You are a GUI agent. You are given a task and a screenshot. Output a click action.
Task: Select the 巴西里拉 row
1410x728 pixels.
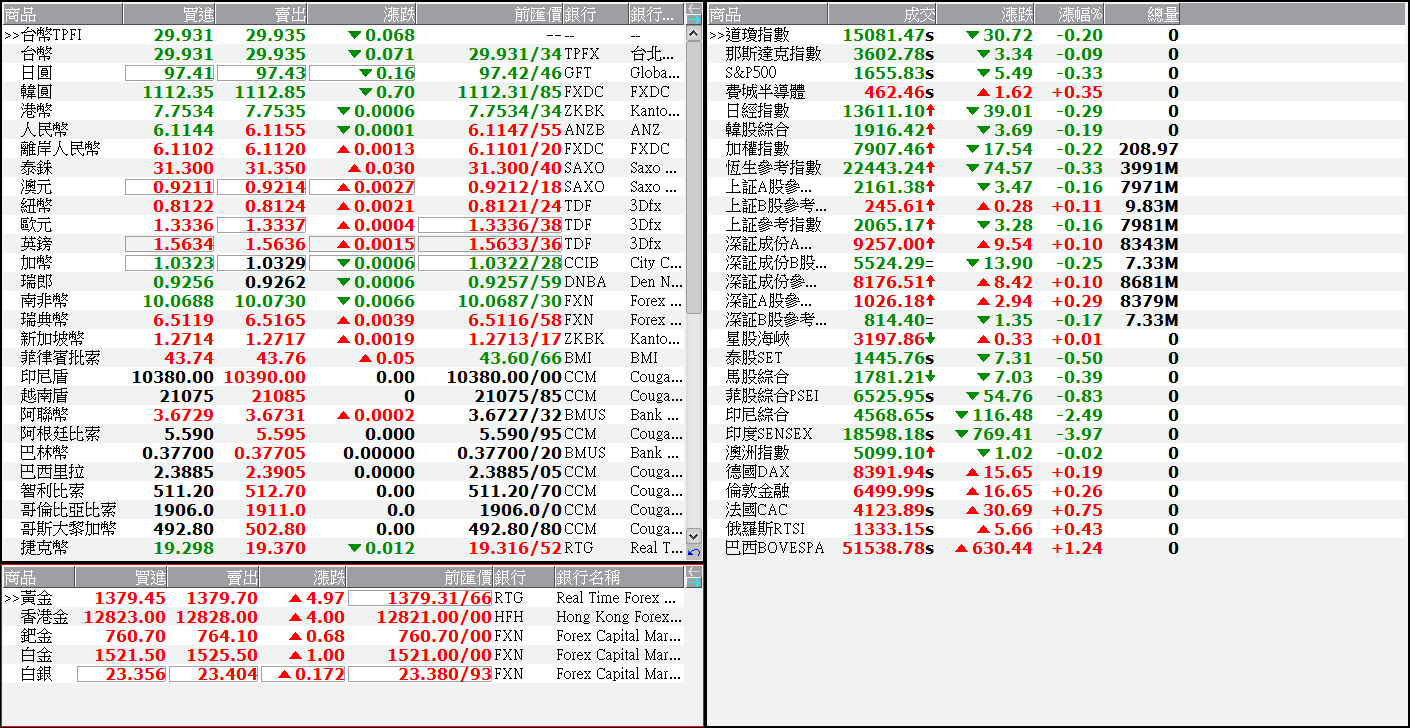pos(344,472)
